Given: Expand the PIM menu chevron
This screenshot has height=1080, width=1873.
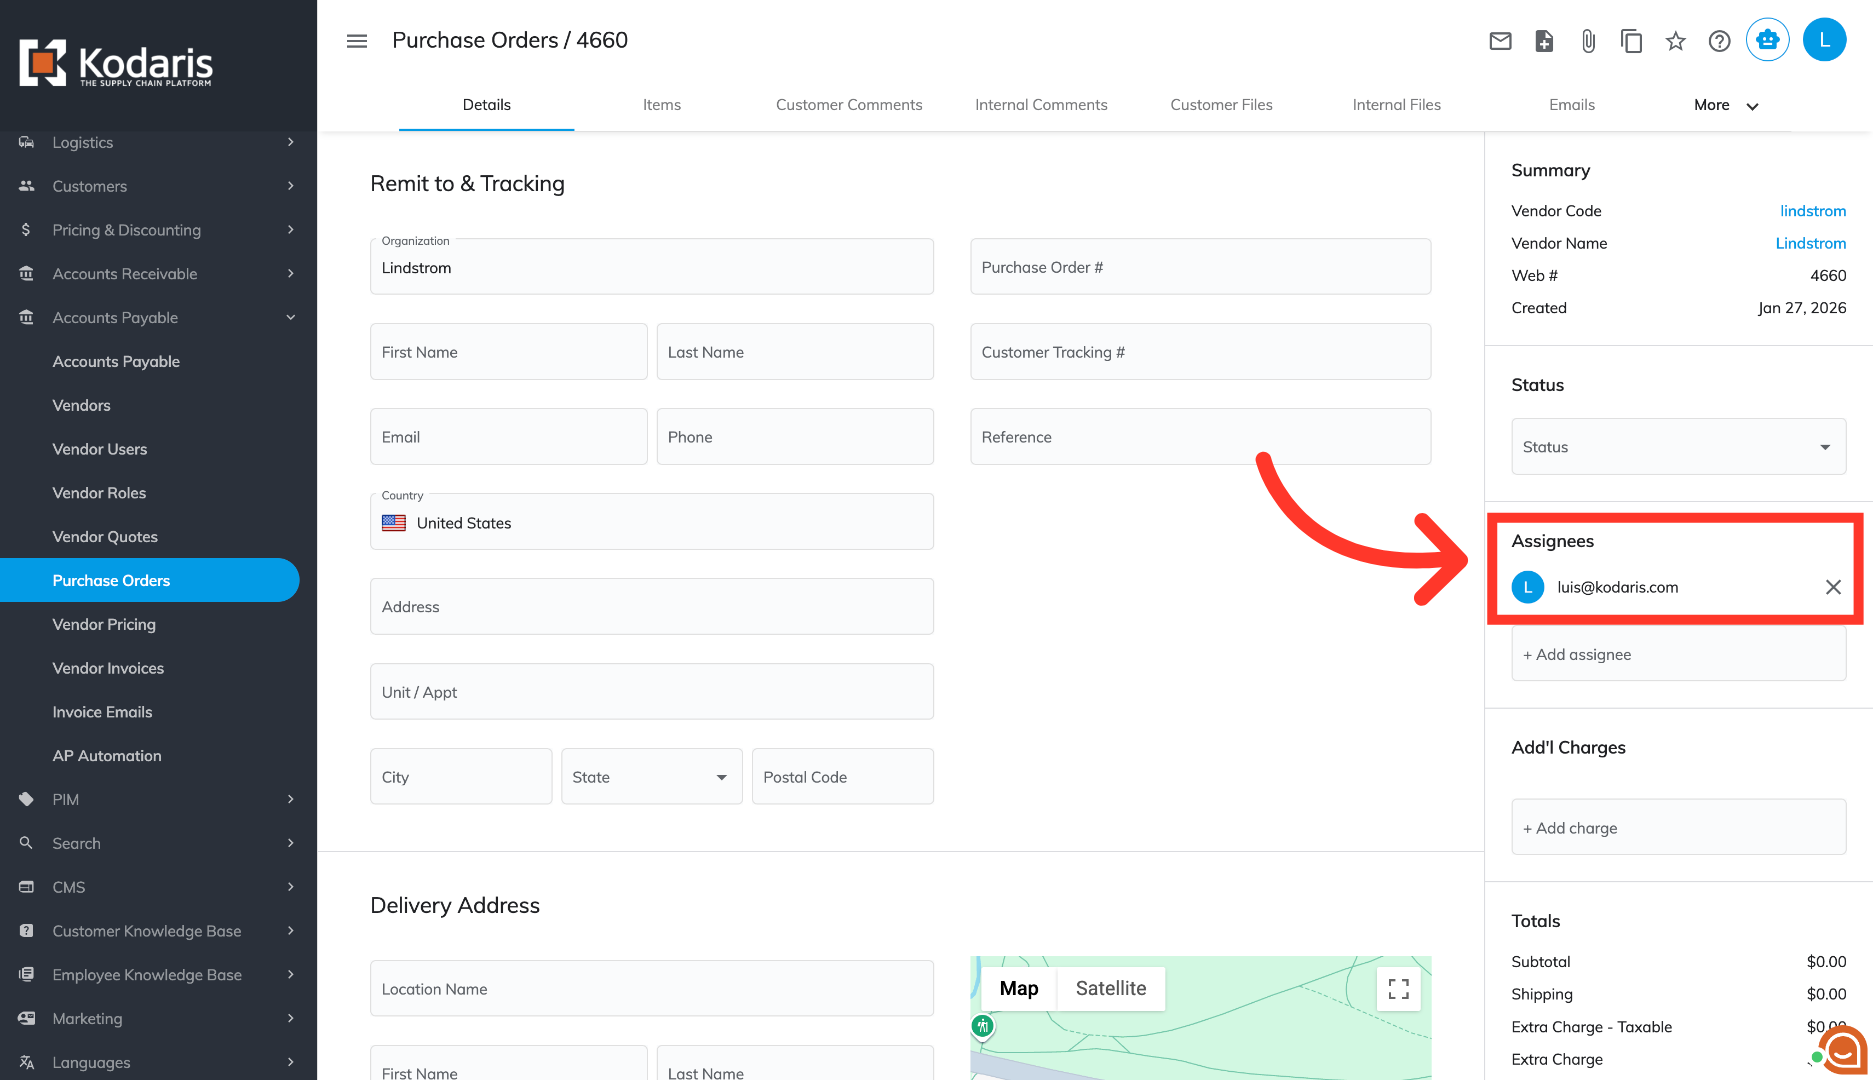Looking at the screenshot, I should (x=291, y=799).
